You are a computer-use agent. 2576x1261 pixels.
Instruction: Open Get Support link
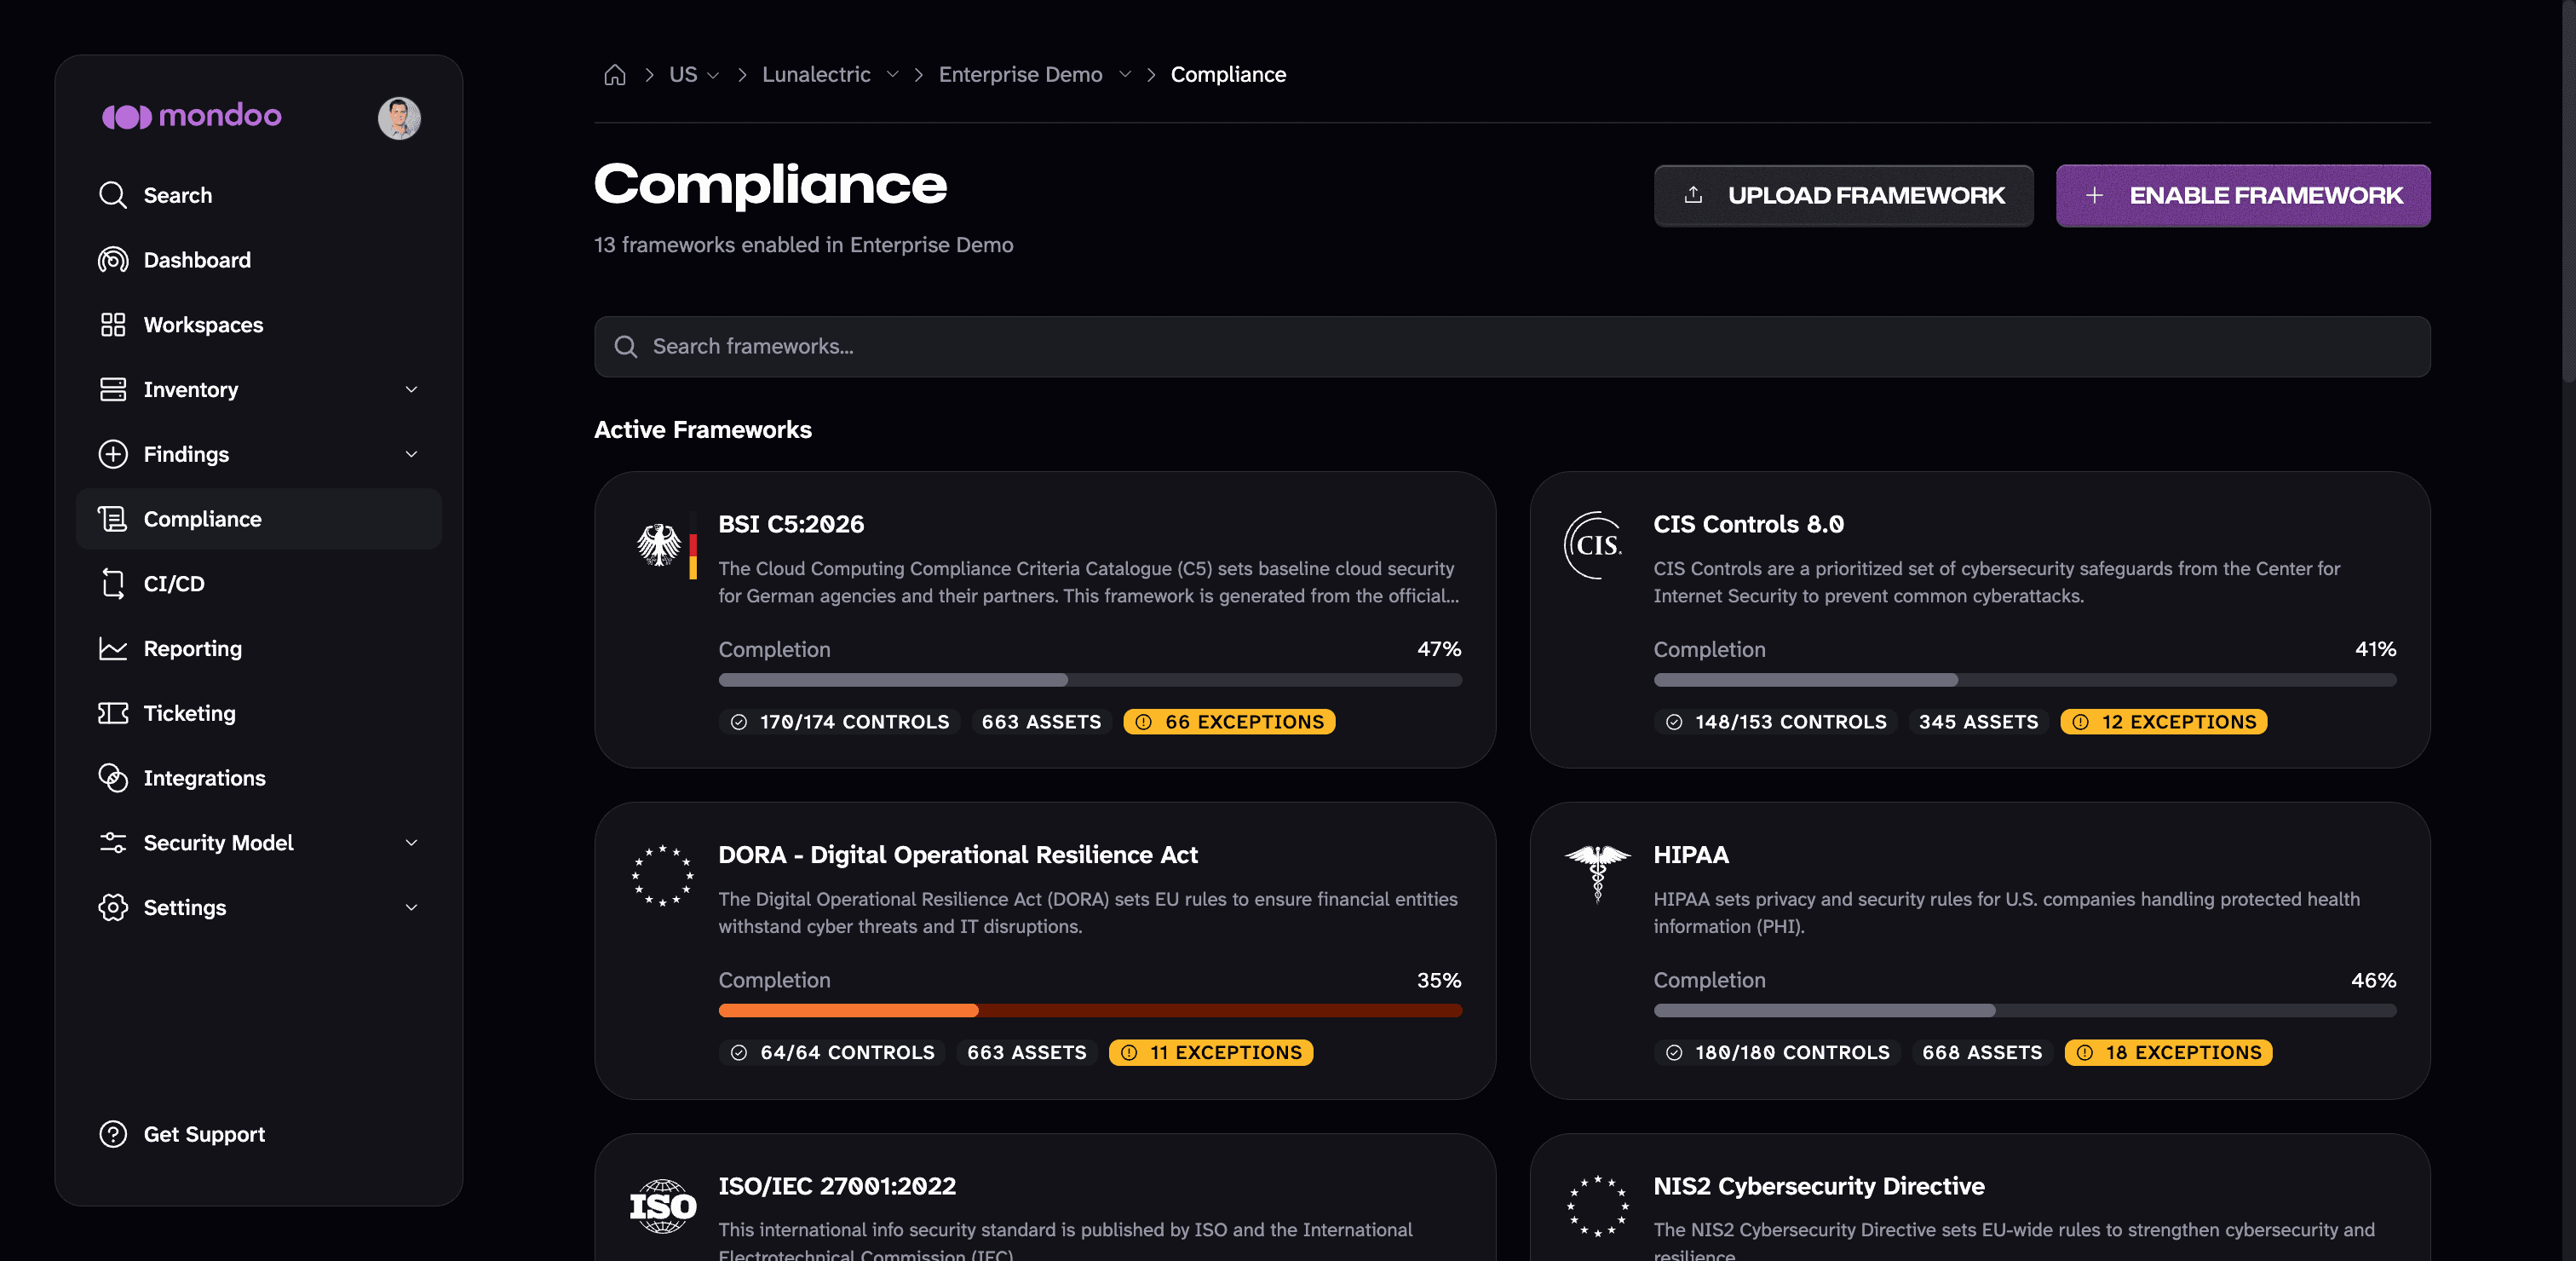(x=258, y=1134)
